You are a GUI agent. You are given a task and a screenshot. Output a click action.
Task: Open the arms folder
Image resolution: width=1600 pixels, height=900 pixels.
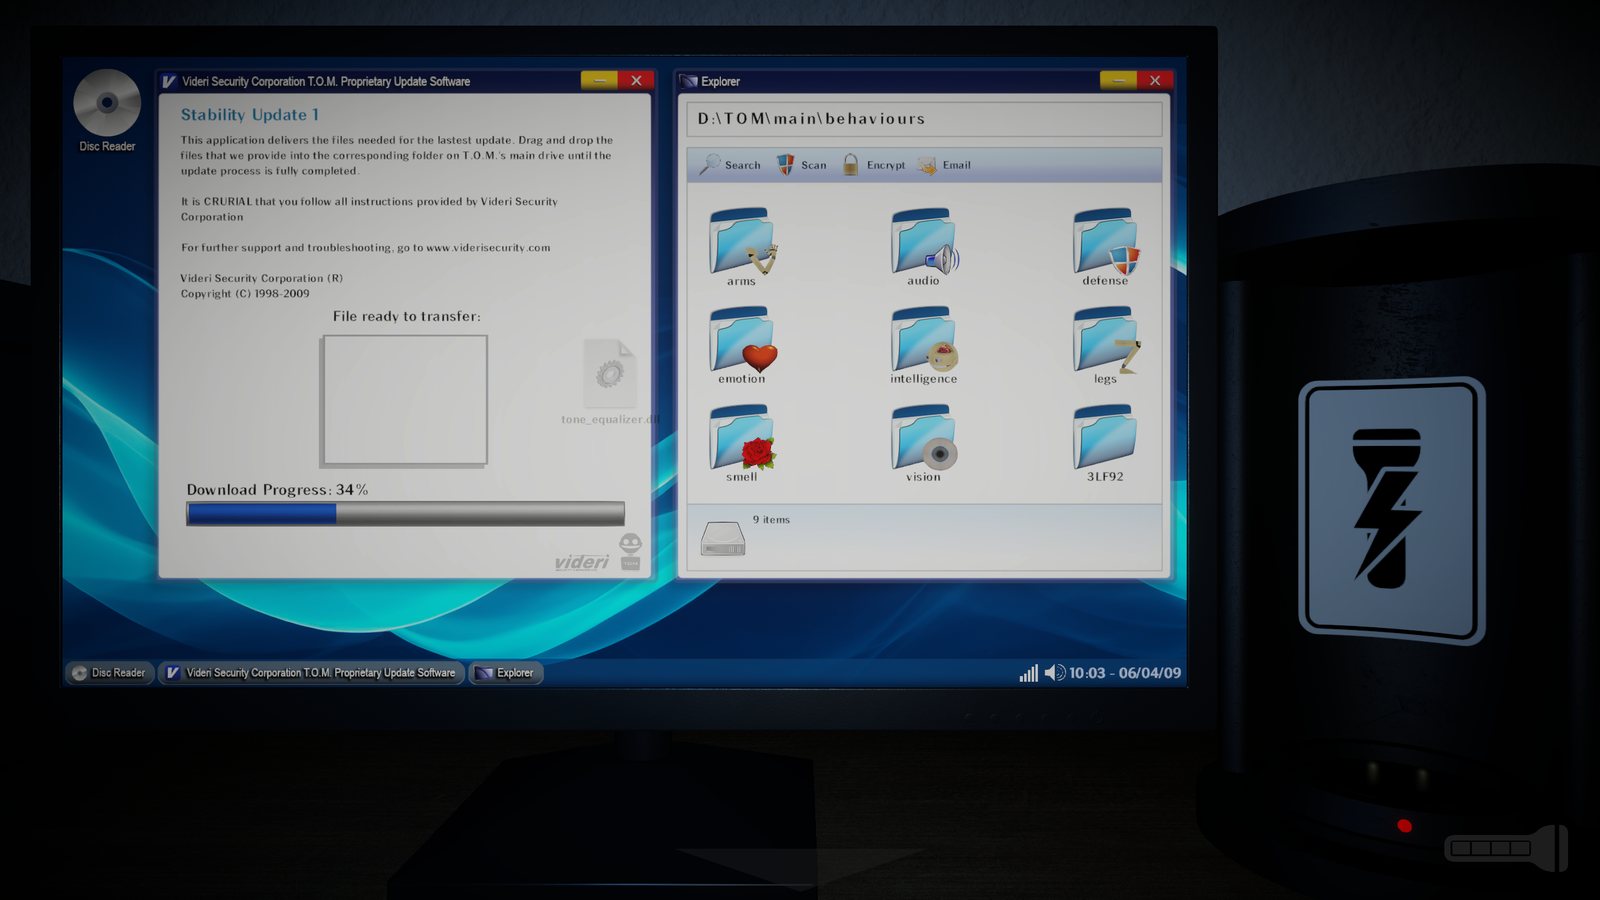pos(742,245)
